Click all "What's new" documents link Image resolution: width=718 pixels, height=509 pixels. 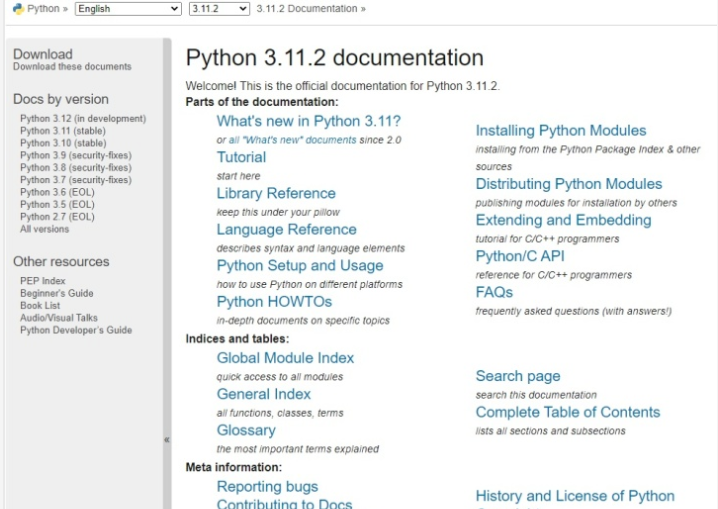(293, 140)
